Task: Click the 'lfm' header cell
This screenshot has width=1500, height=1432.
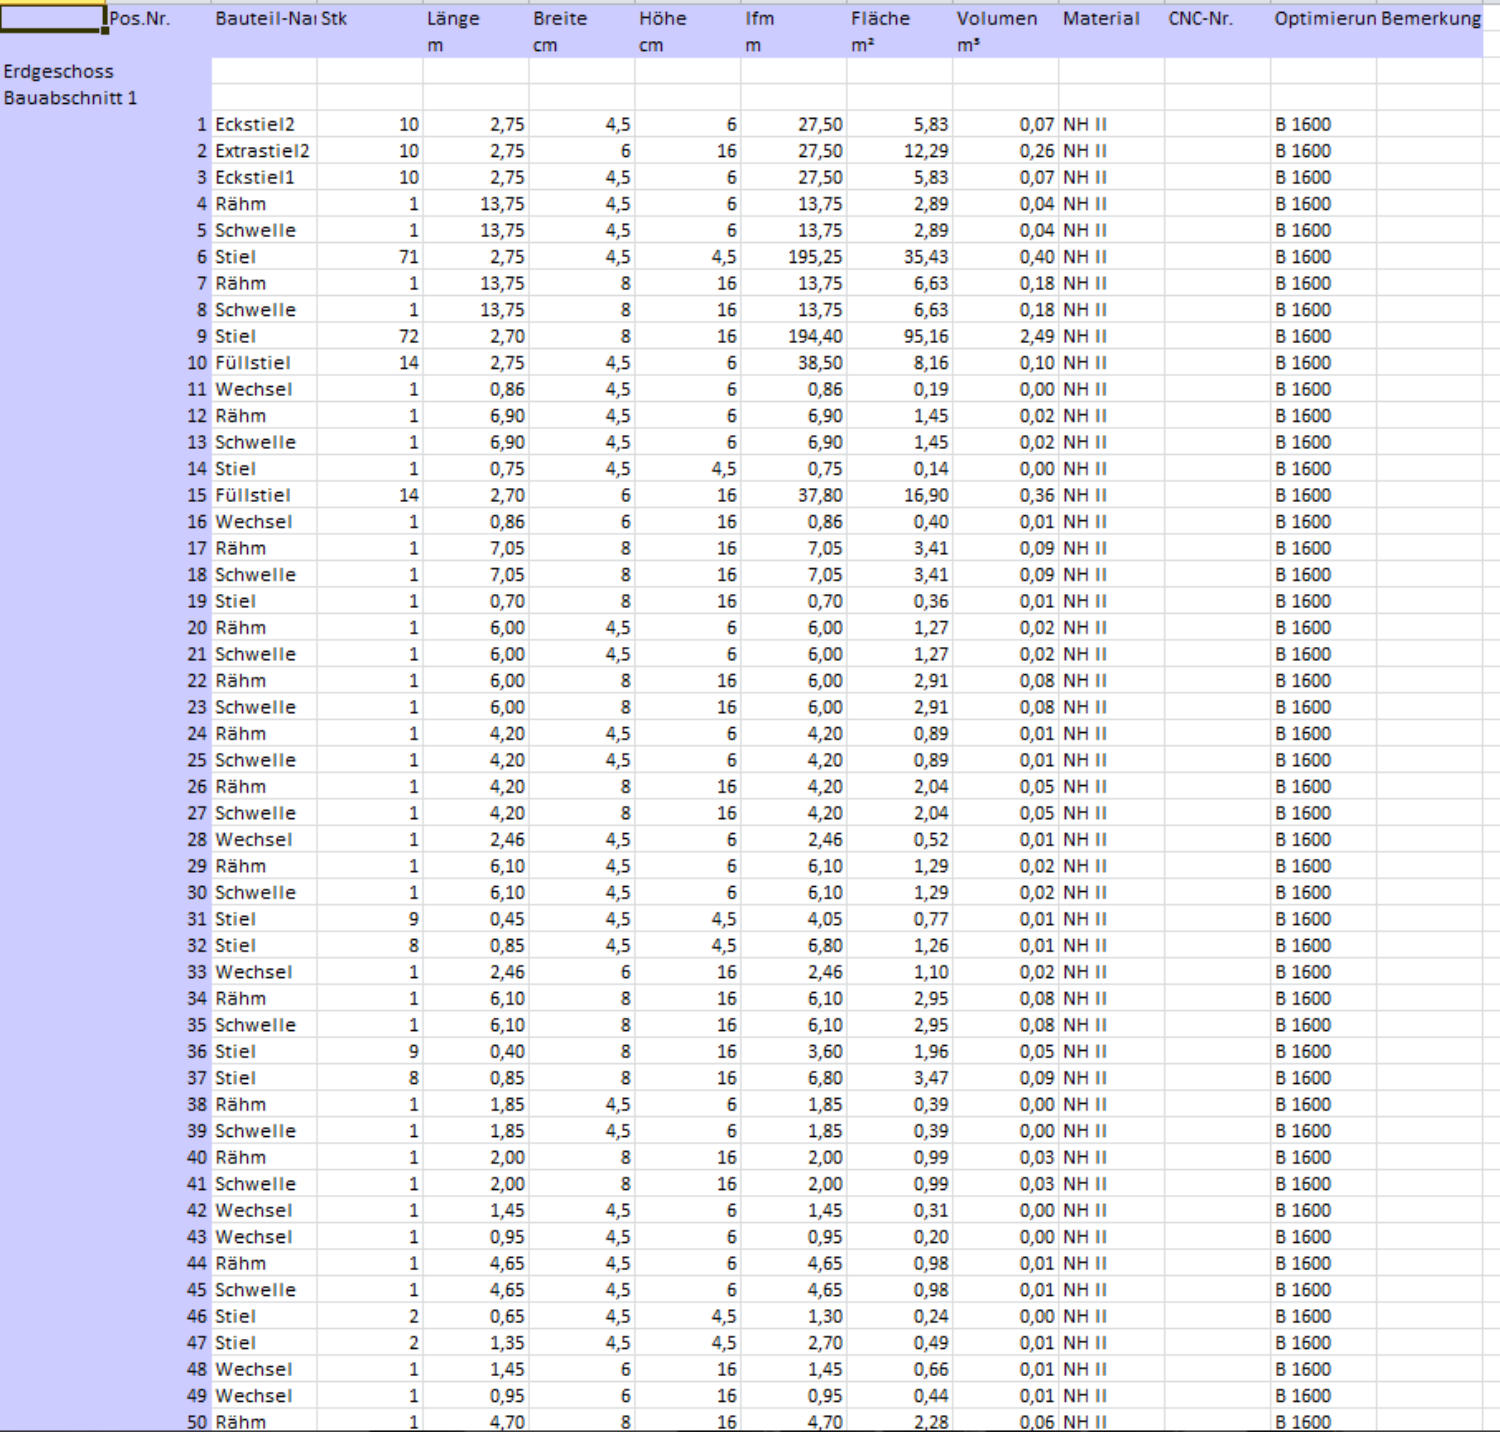Action: [794, 18]
